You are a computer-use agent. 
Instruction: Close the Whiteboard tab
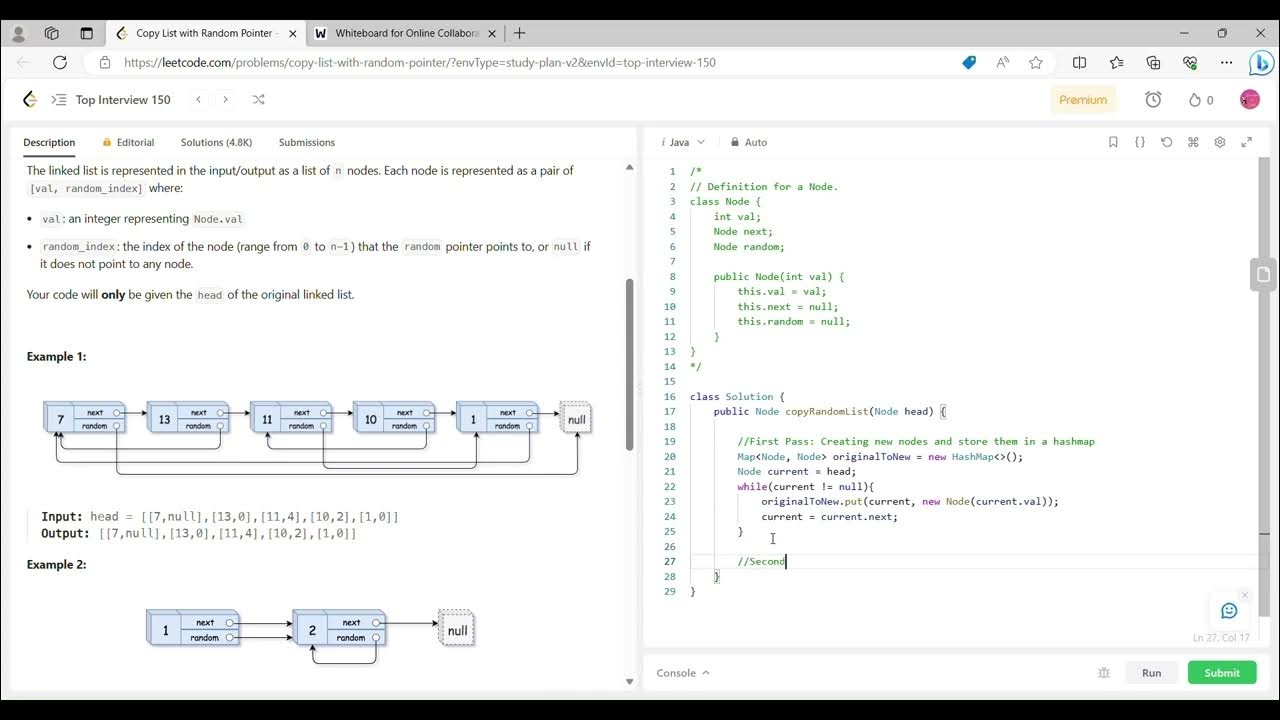point(494,33)
